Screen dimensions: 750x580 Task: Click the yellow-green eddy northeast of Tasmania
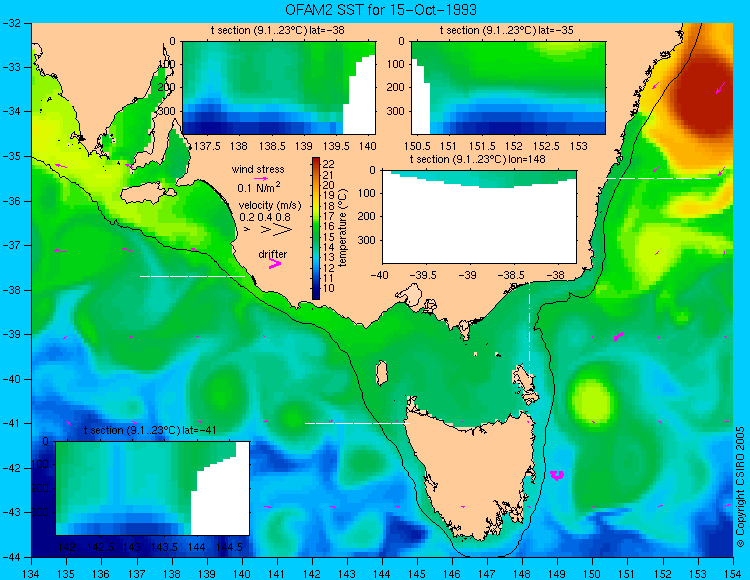tap(593, 401)
